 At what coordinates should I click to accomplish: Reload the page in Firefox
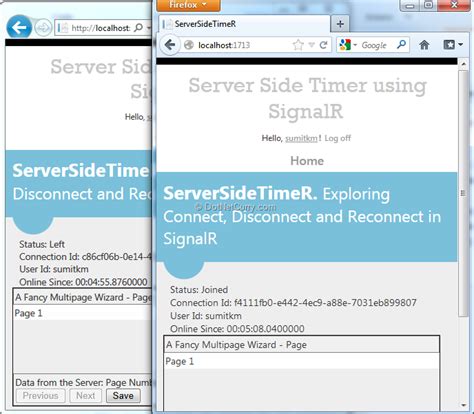coord(323,45)
